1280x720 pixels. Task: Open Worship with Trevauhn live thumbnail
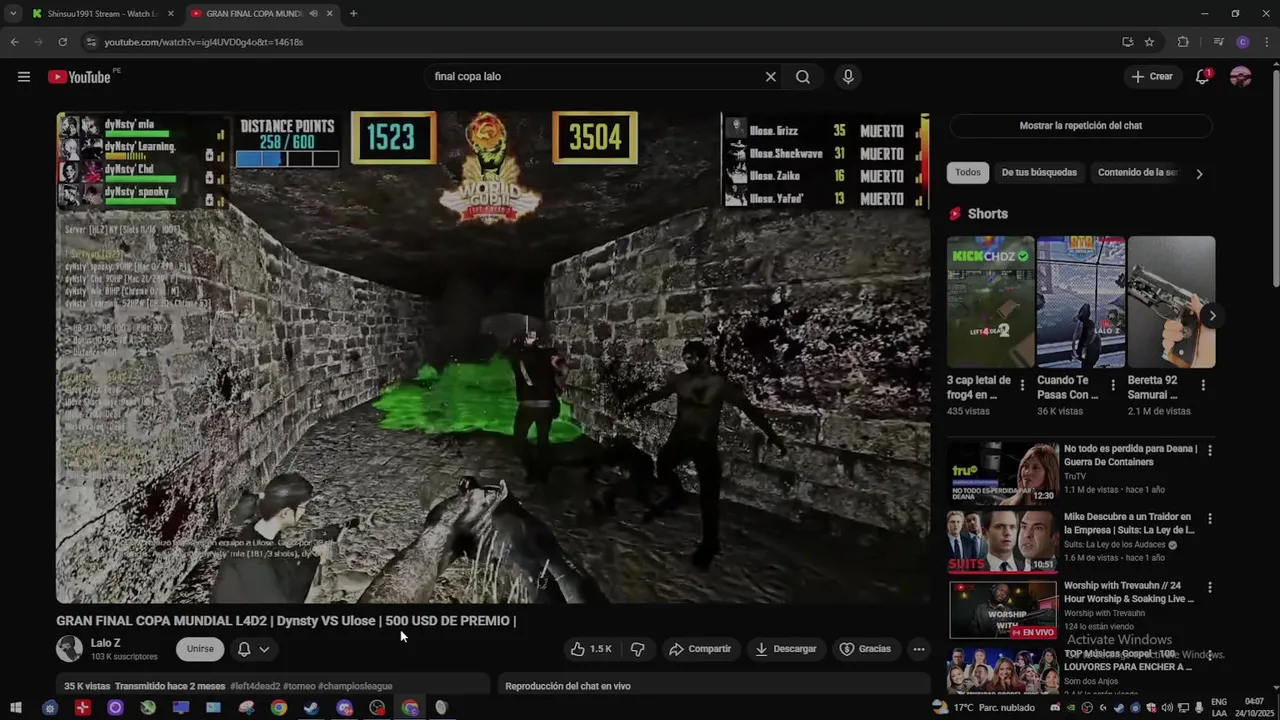[1003, 610]
